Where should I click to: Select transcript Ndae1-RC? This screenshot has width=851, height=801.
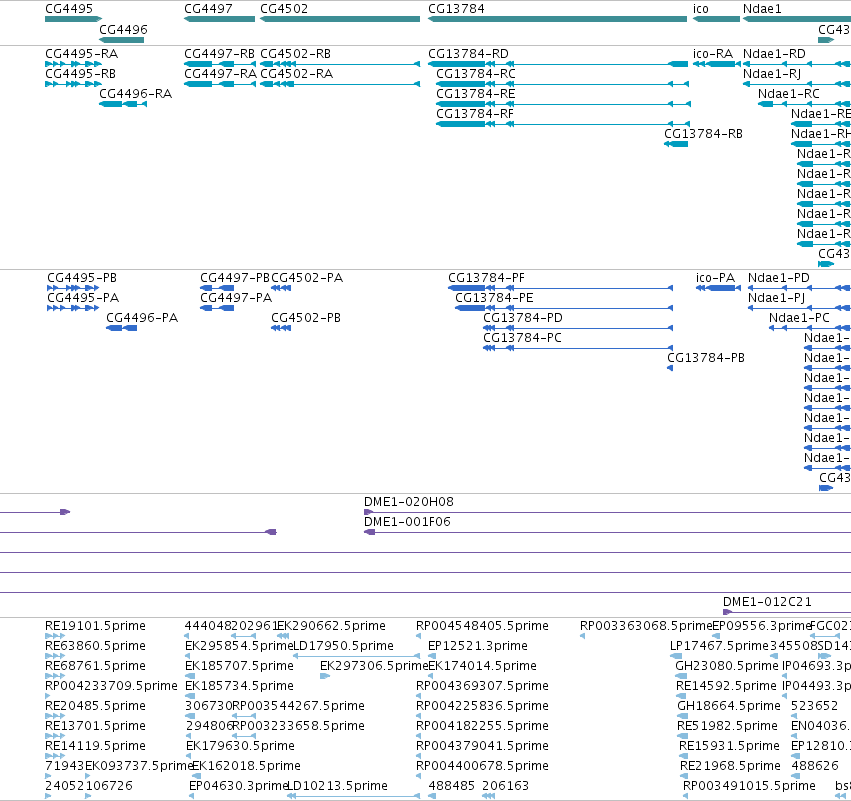click(789, 94)
